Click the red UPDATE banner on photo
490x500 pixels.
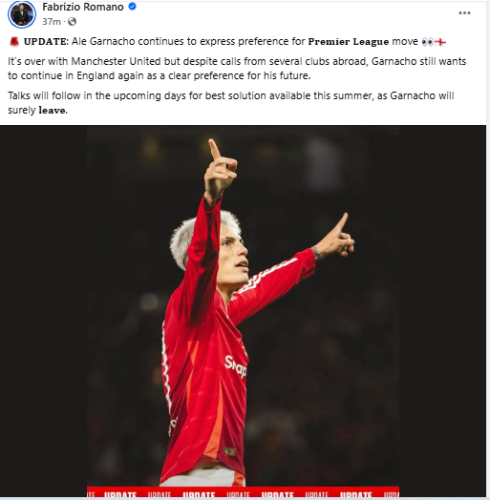pyautogui.click(x=243, y=492)
